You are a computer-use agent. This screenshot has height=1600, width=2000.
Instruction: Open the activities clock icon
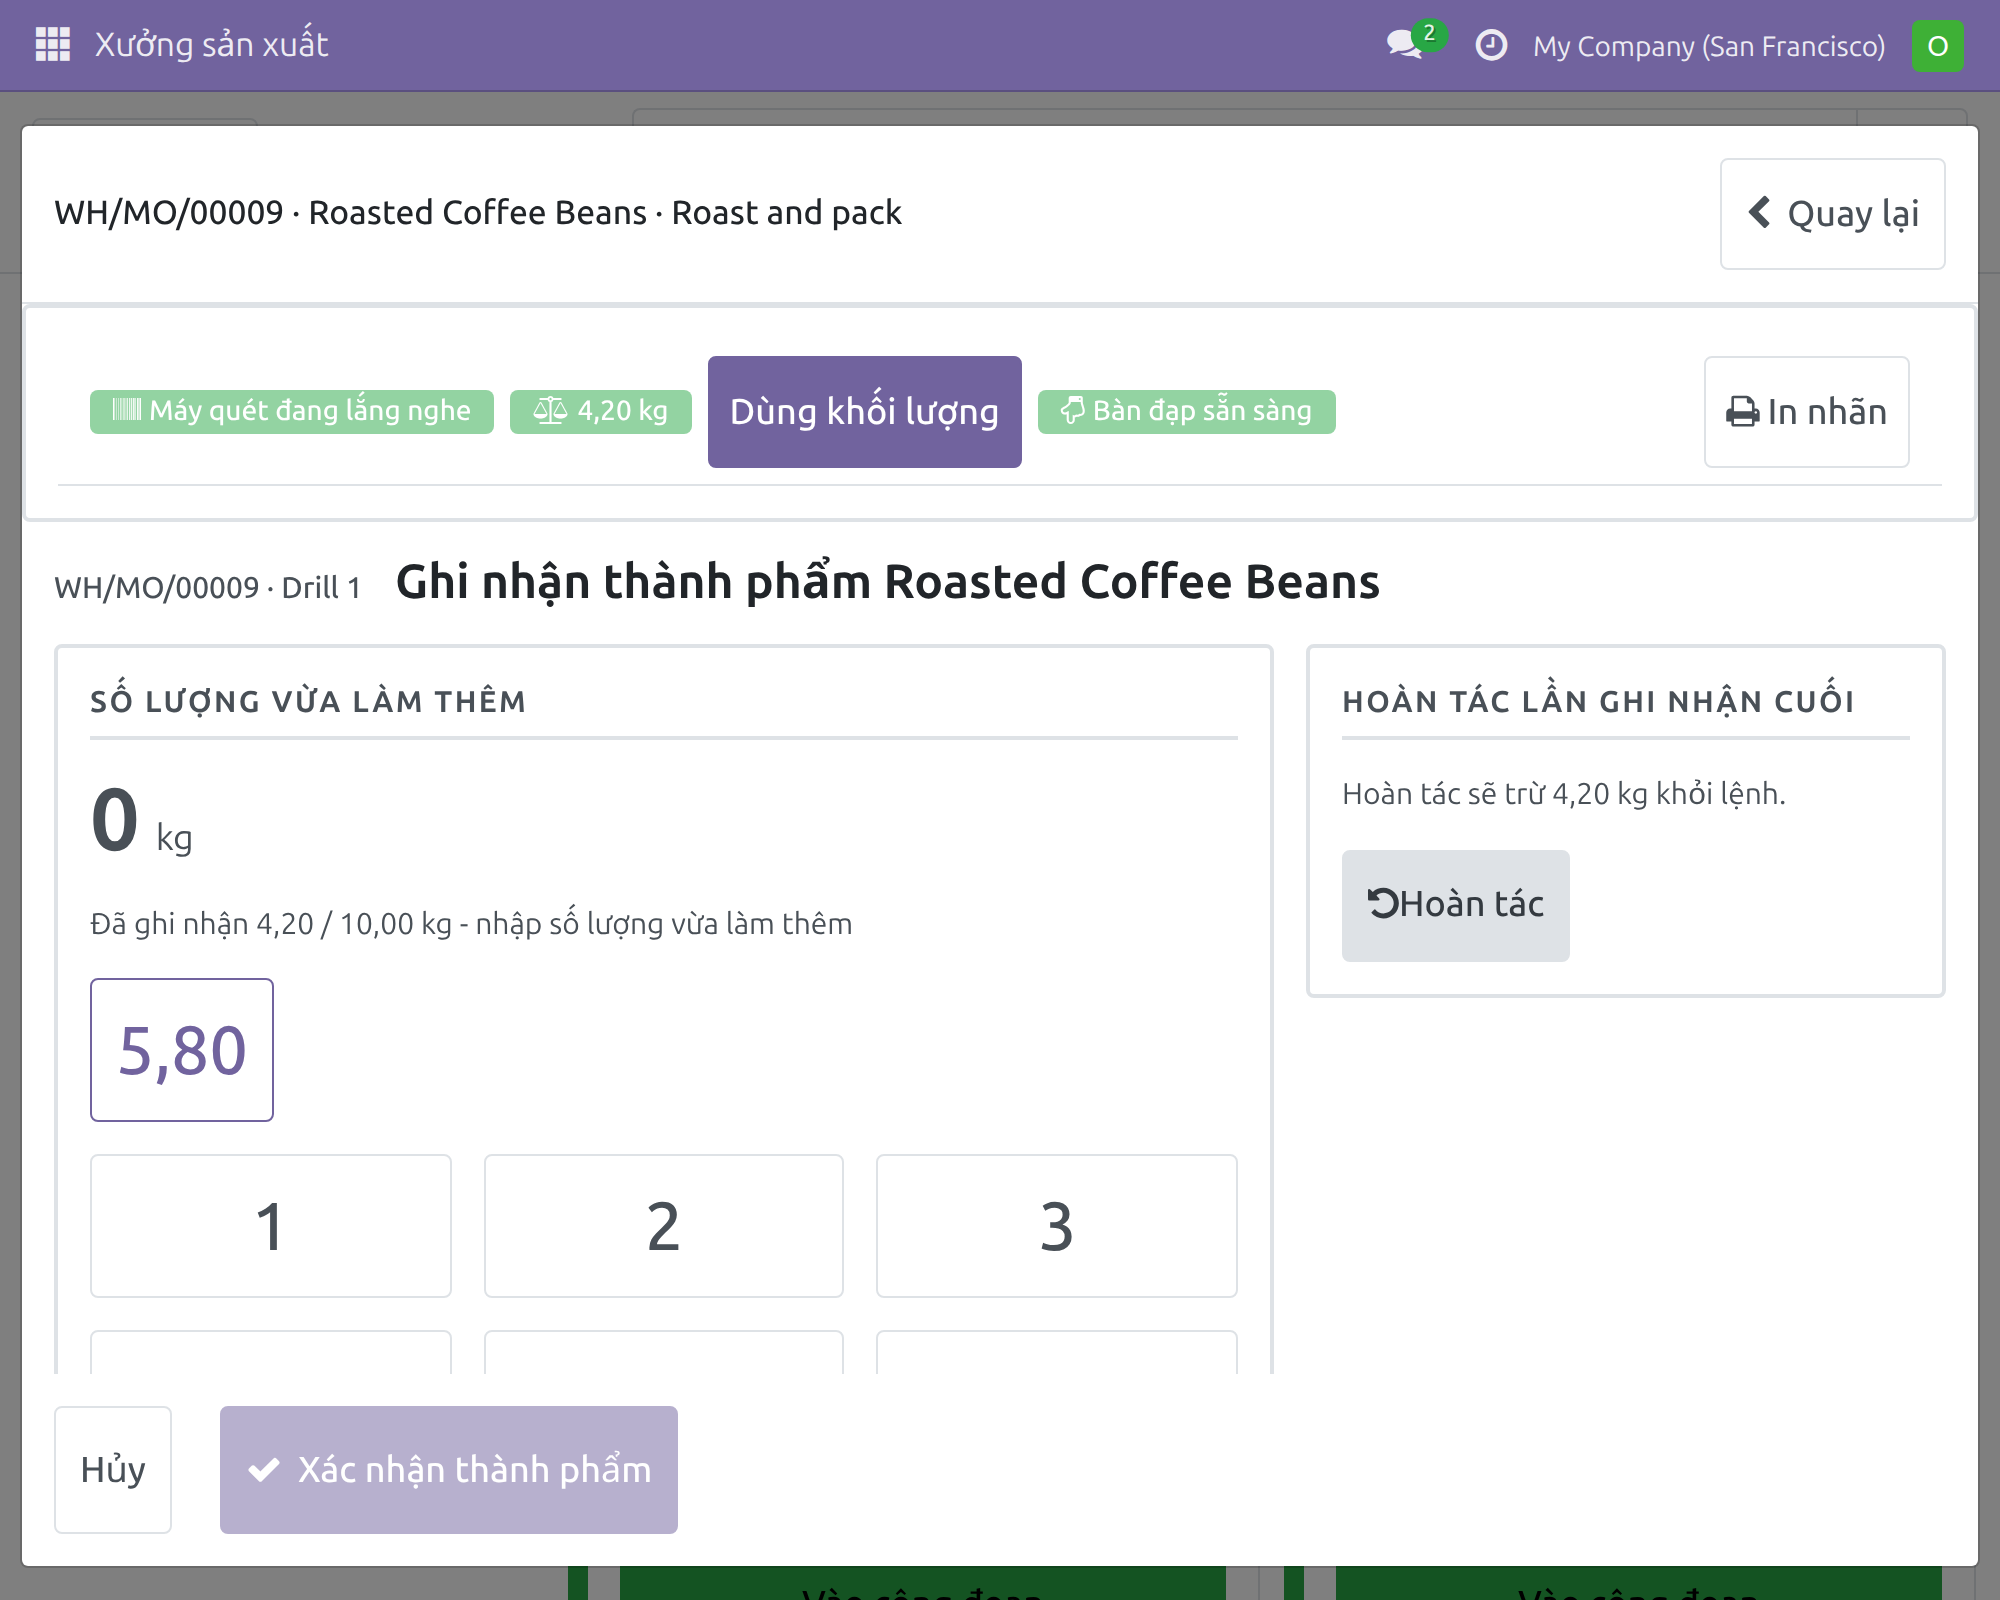[1491, 45]
